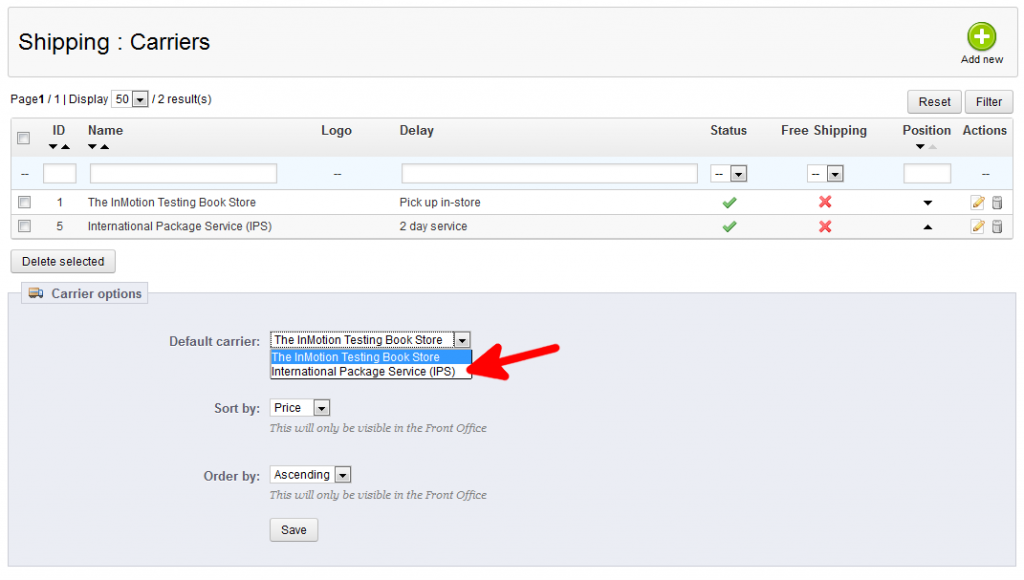Click the edit pencil for International Package Service (IPS)

click(x=977, y=226)
